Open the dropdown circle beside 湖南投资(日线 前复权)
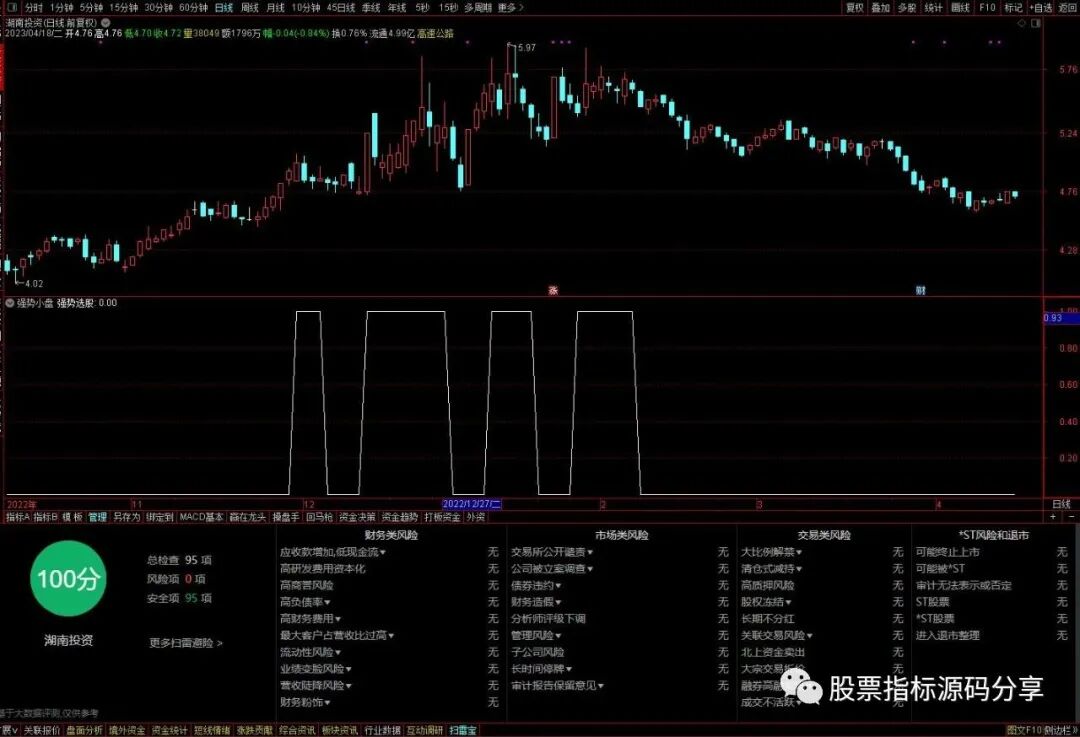The height and width of the screenshot is (737, 1080). click(105, 23)
